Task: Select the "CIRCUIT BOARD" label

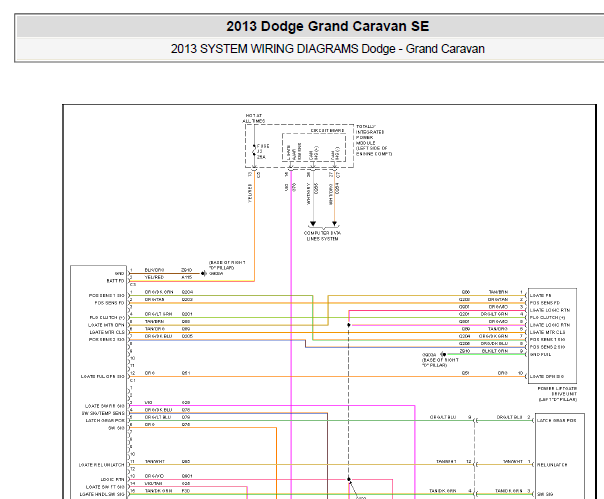Action: (327, 131)
